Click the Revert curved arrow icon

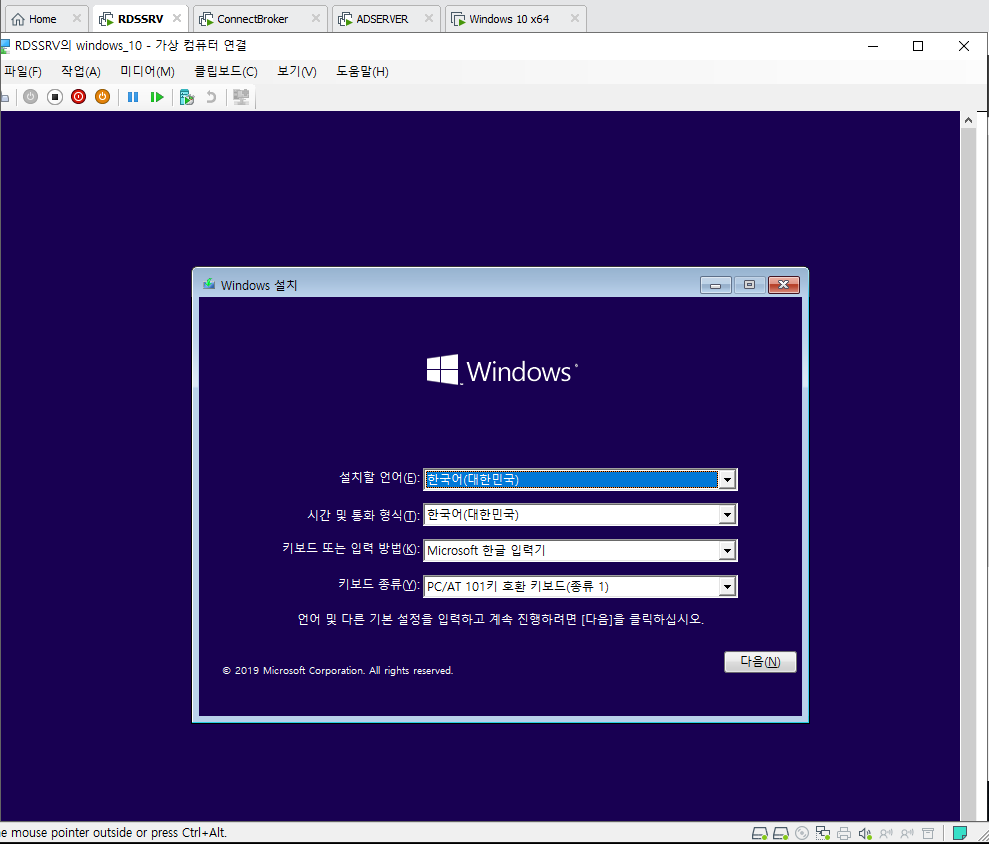pyautogui.click(x=211, y=97)
